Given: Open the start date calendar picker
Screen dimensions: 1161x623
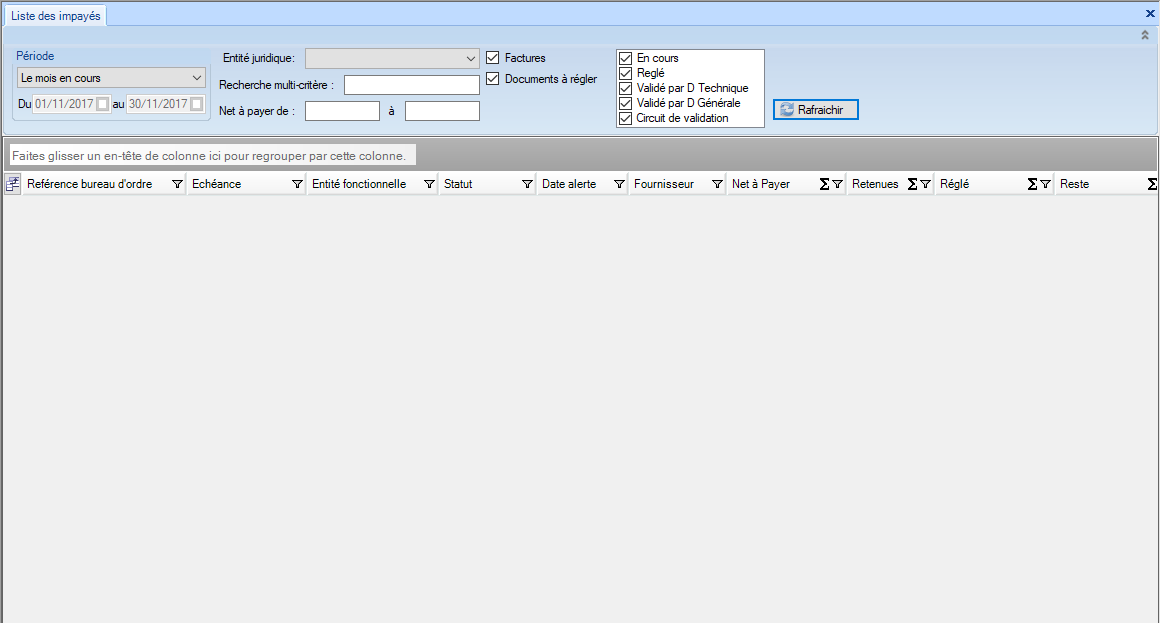Looking at the screenshot, I should (x=102, y=104).
